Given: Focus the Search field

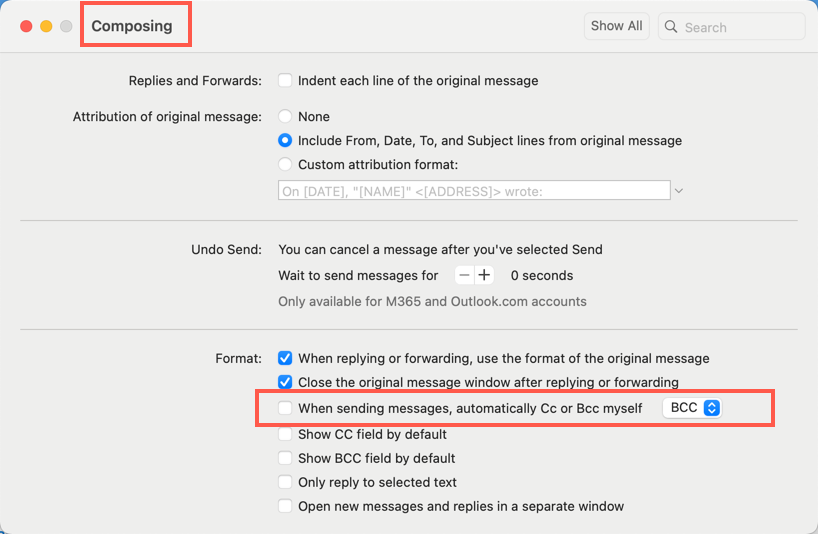Looking at the screenshot, I should pos(731,27).
